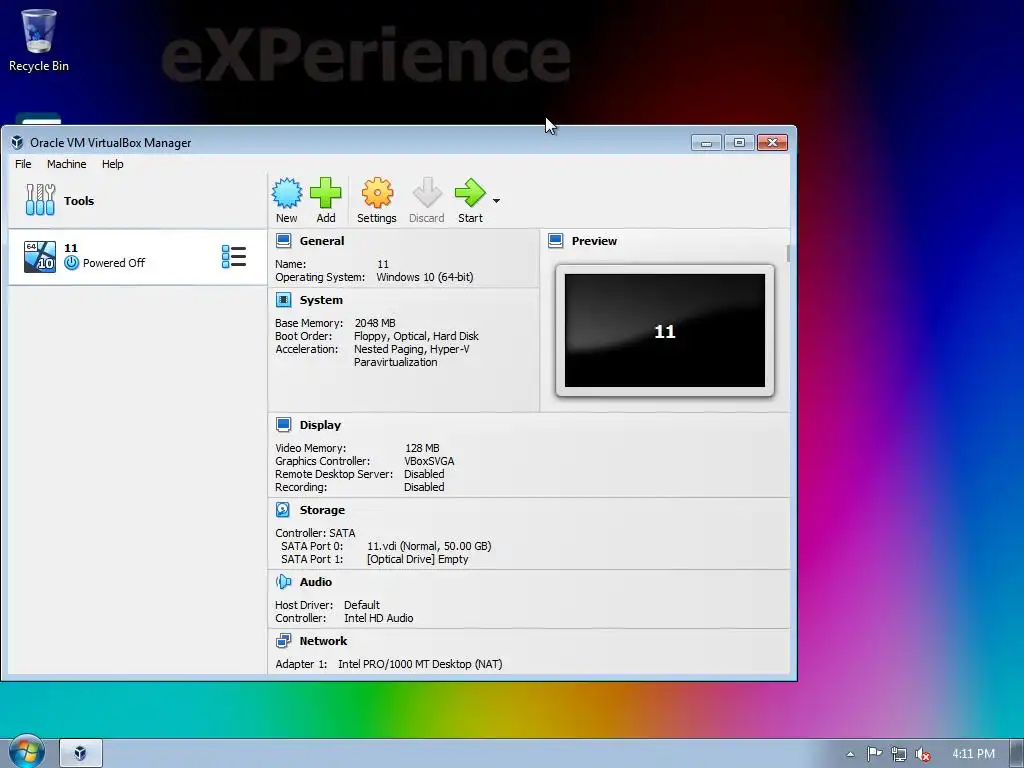Open the Windows Start orb

(x=27, y=751)
